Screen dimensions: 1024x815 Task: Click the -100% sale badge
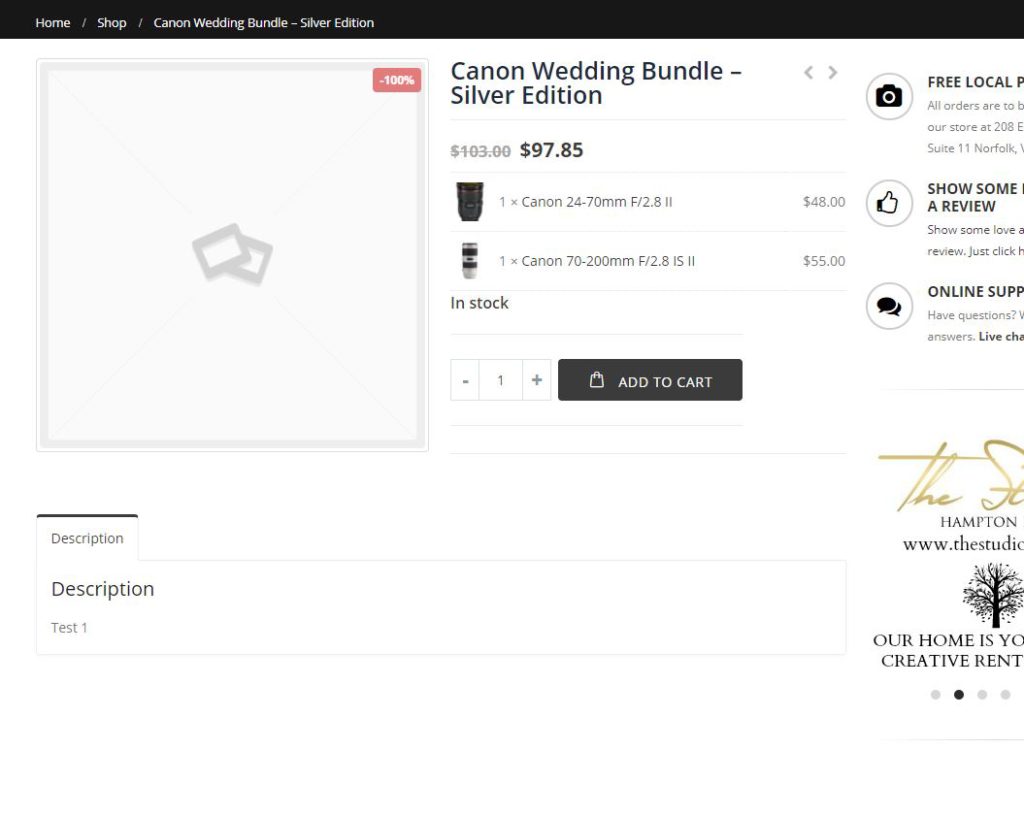[x=396, y=80]
